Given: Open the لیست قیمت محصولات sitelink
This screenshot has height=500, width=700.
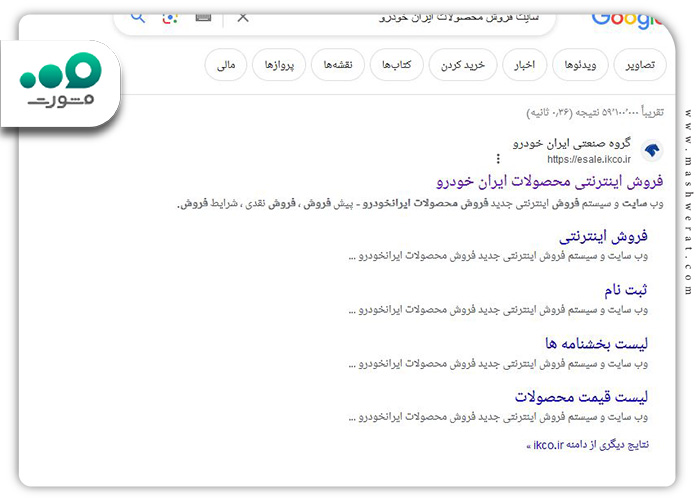Looking at the screenshot, I should pyautogui.click(x=581, y=396).
